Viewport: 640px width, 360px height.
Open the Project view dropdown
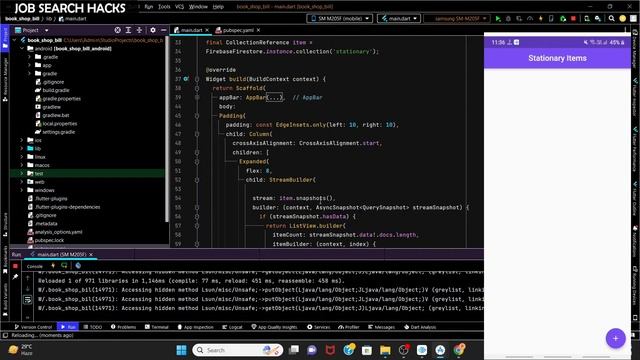click(32, 30)
